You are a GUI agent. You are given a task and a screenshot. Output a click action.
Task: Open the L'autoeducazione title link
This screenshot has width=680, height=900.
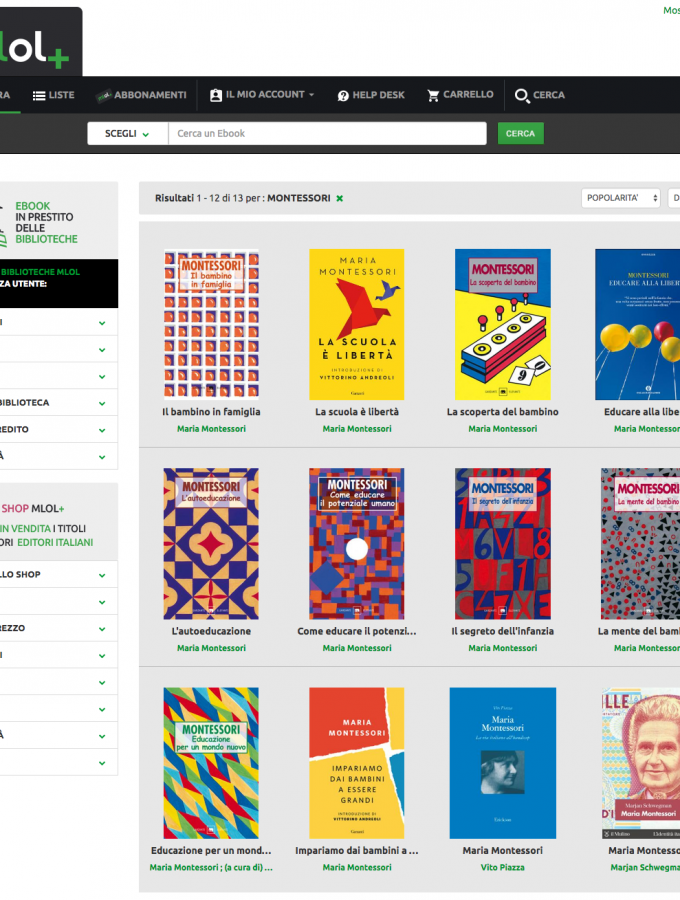point(211,631)
